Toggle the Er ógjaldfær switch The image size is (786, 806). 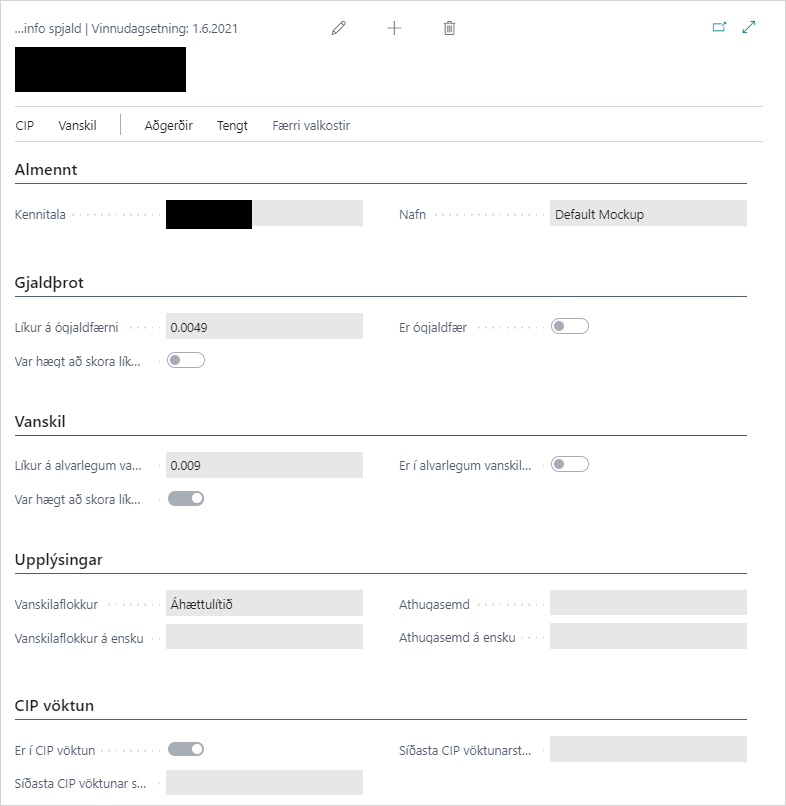tap(570, 326)
